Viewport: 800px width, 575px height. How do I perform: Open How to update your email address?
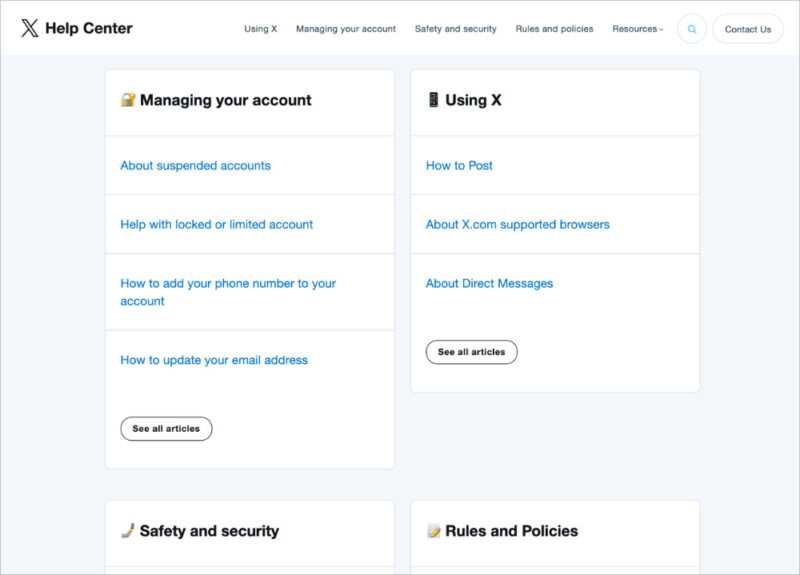(x=214, y=360)
